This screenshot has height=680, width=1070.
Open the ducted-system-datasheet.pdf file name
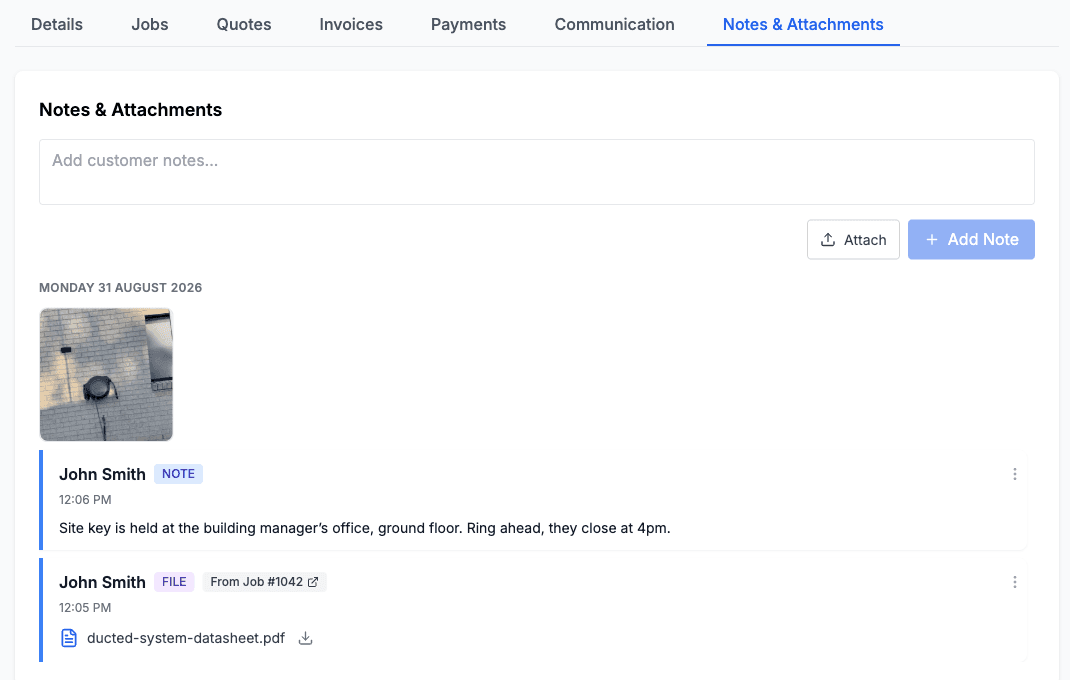click(186, 638)
